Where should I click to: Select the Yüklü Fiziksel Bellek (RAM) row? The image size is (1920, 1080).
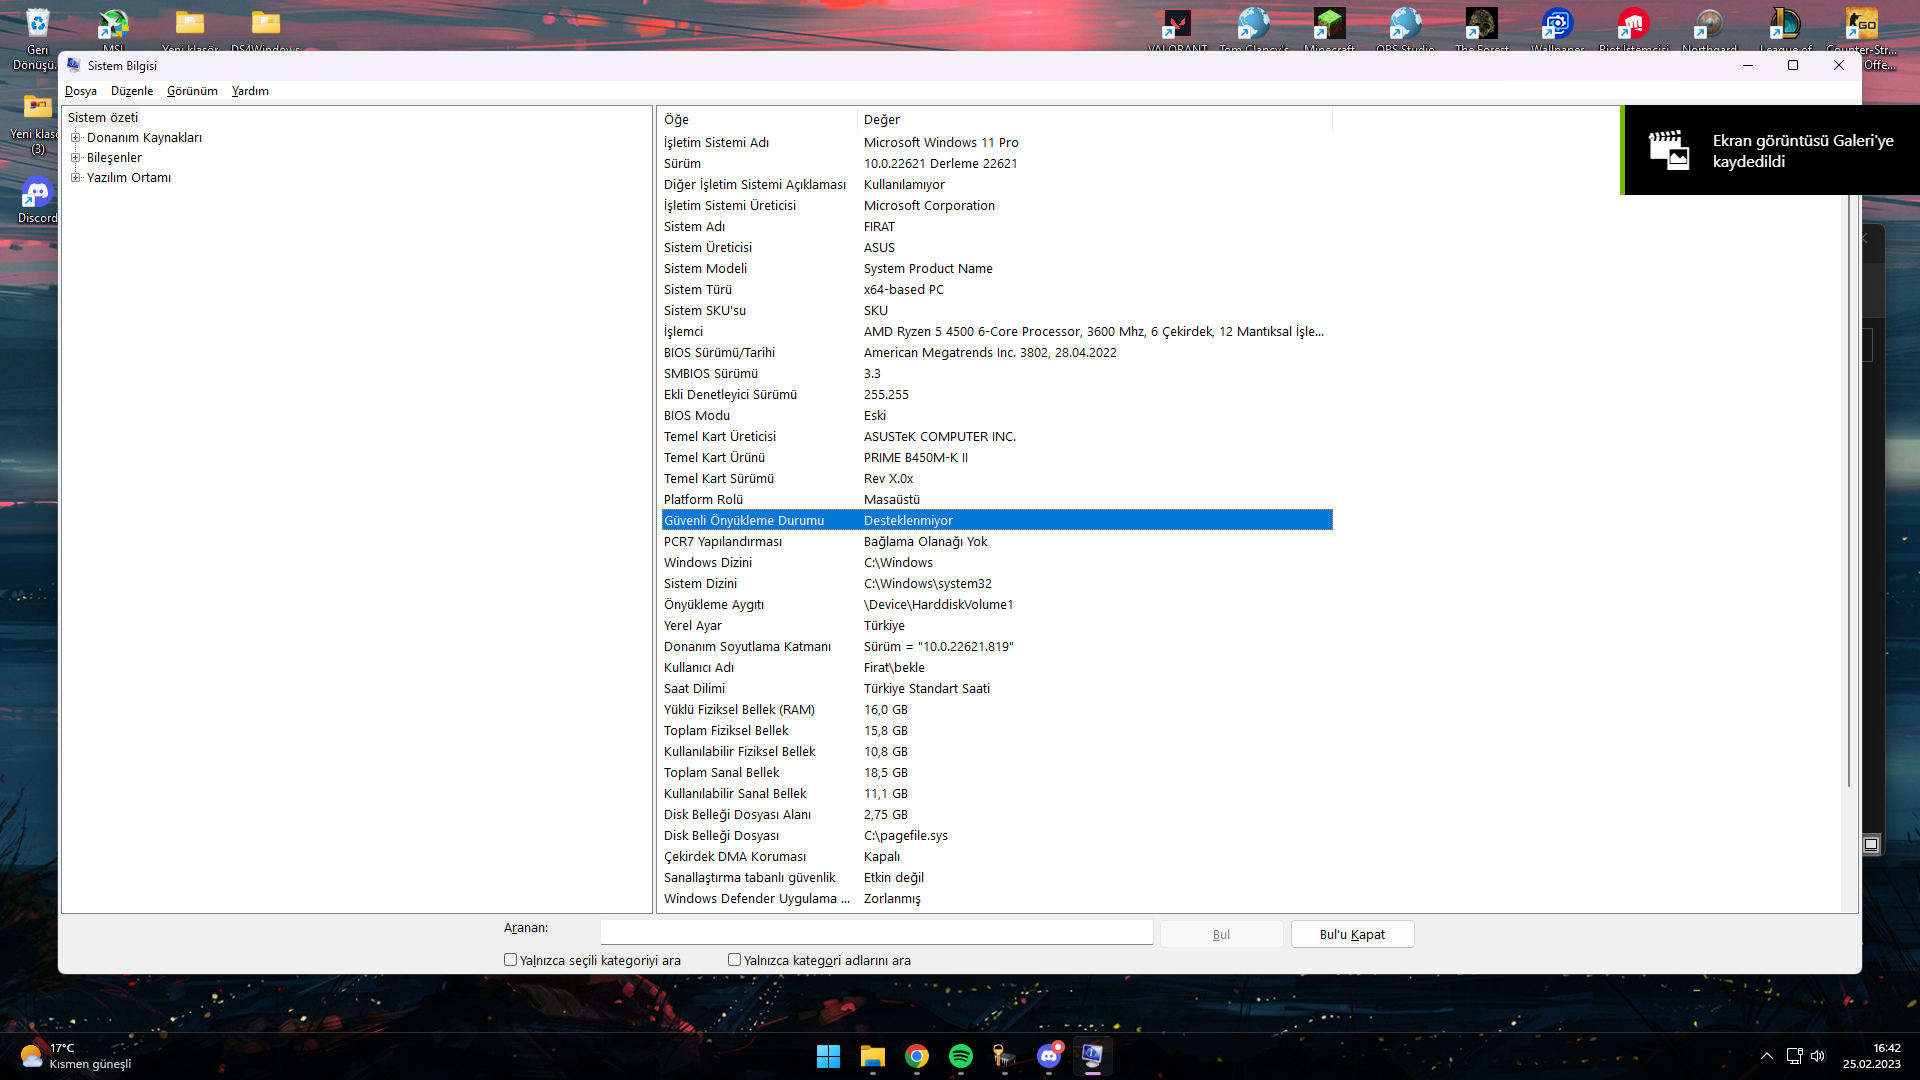[x=997, y=710]
